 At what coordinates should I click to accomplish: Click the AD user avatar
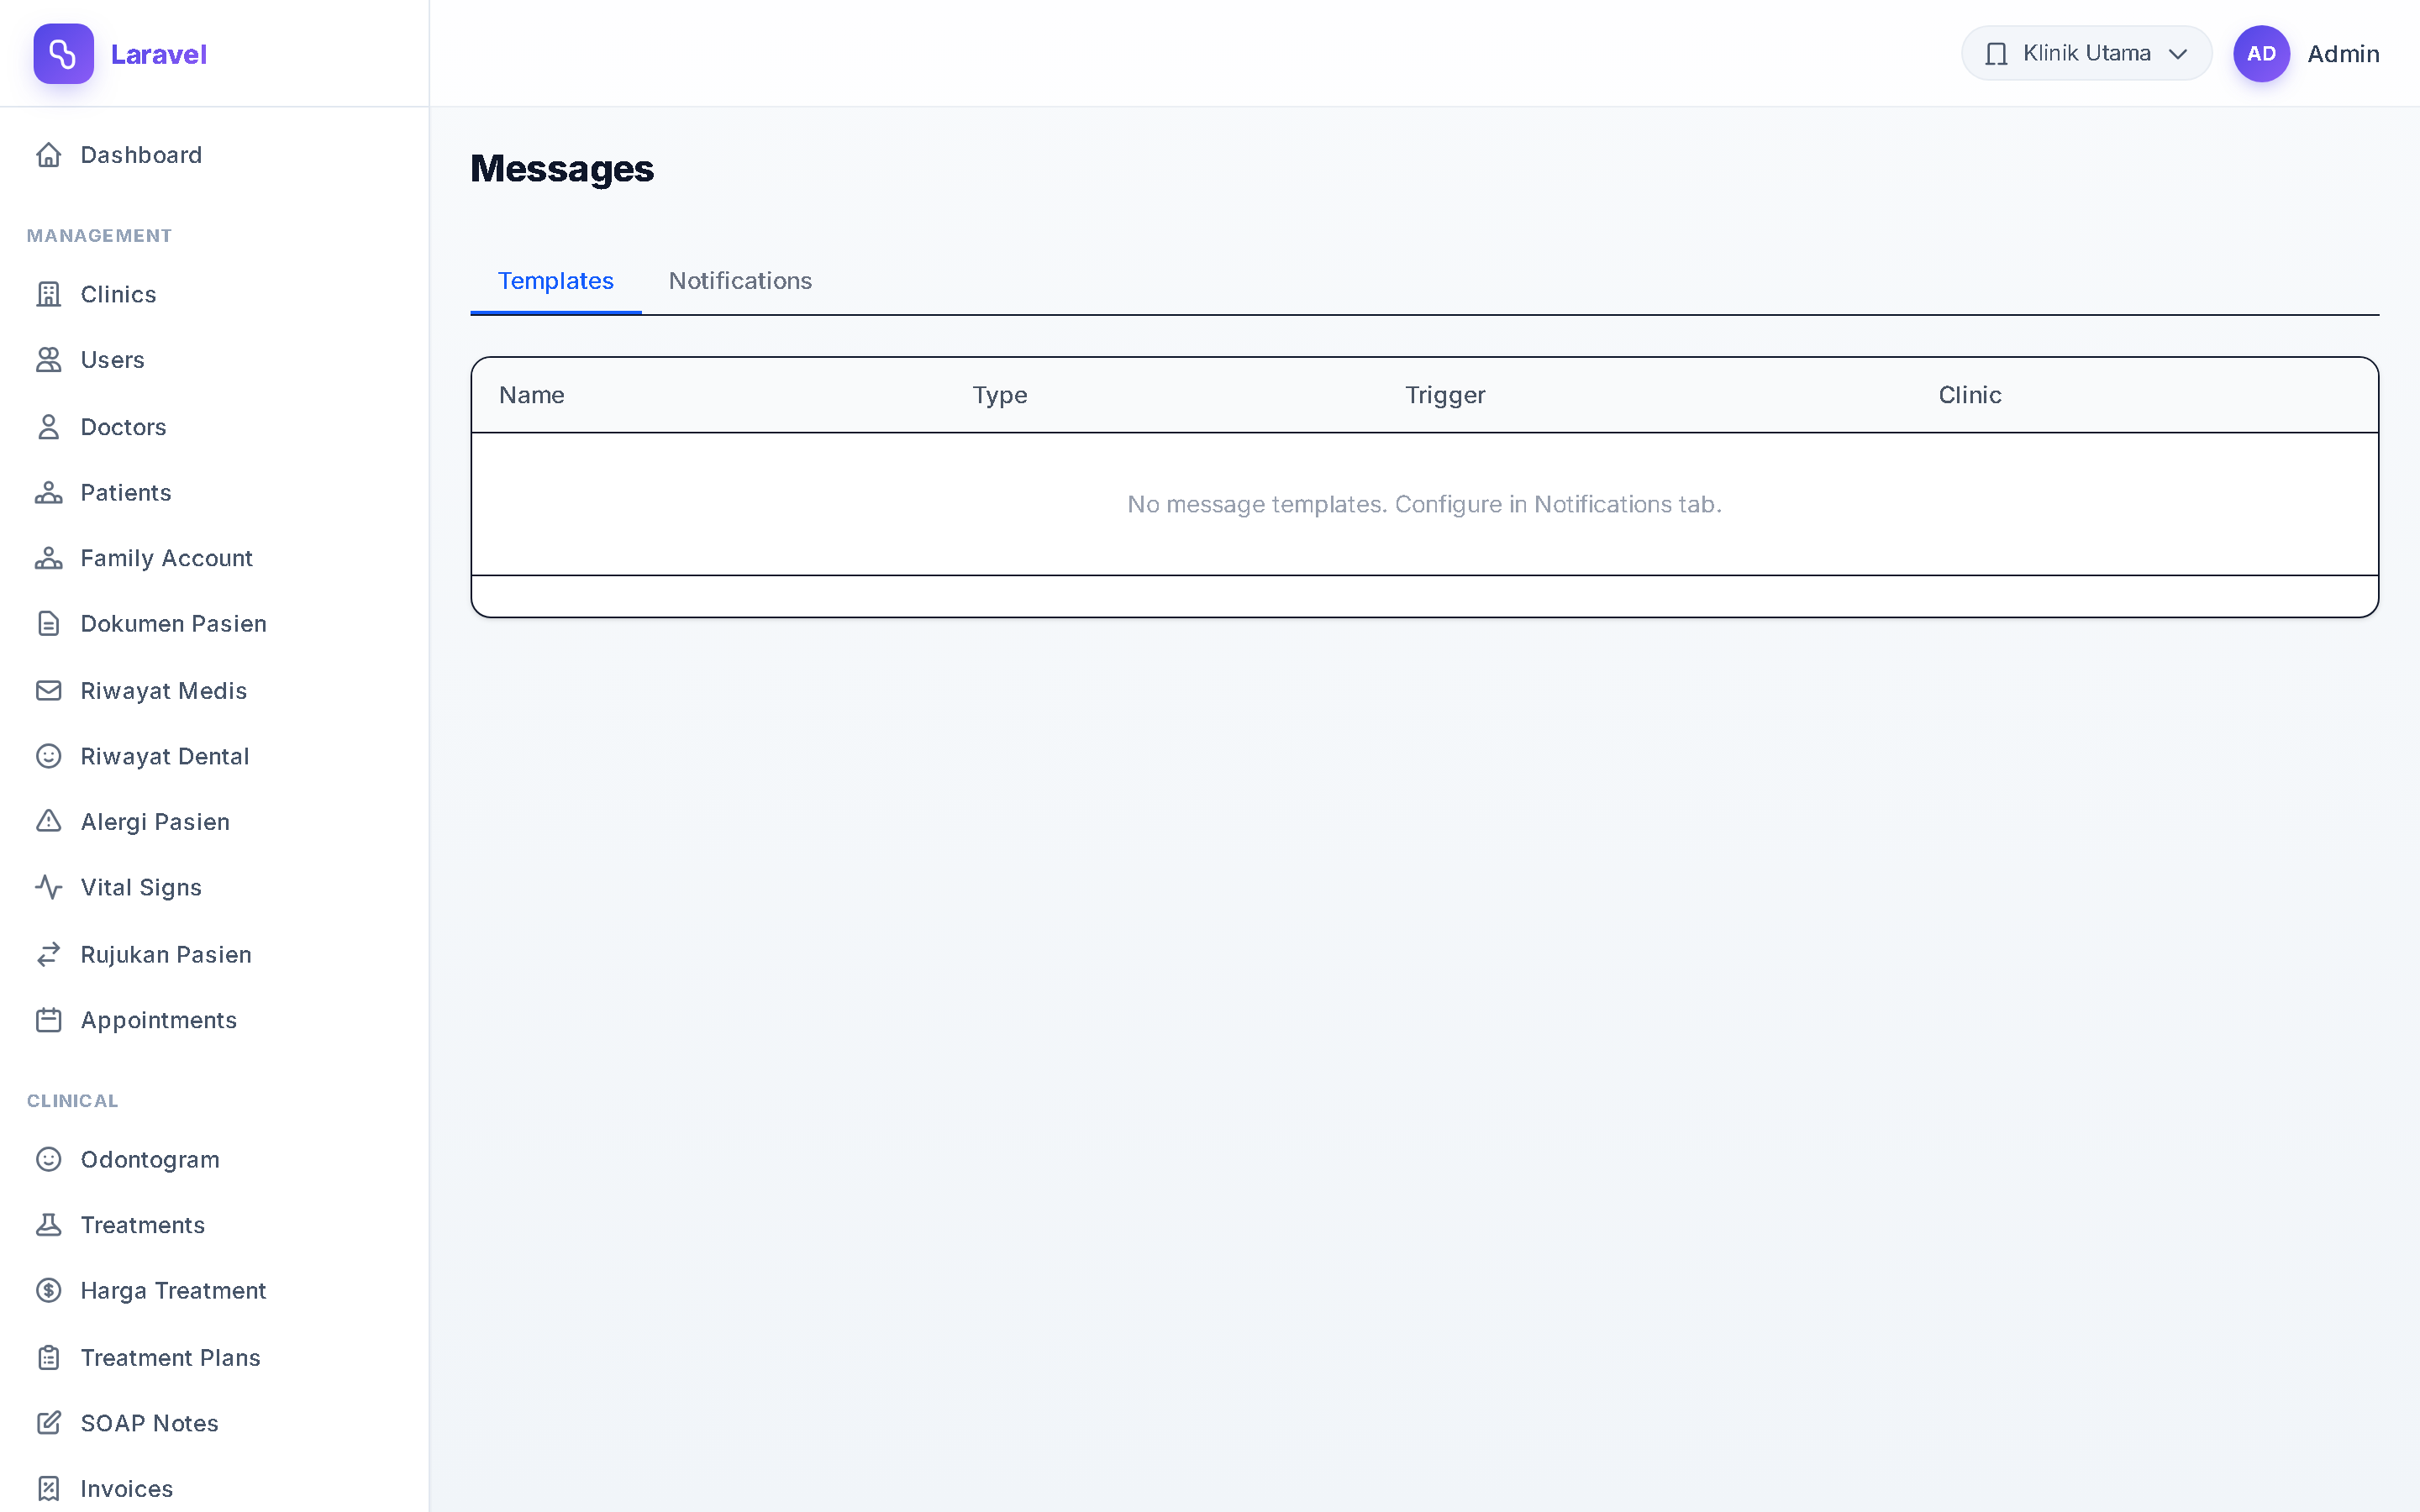pyautogui.click(x=2261, y=54)
